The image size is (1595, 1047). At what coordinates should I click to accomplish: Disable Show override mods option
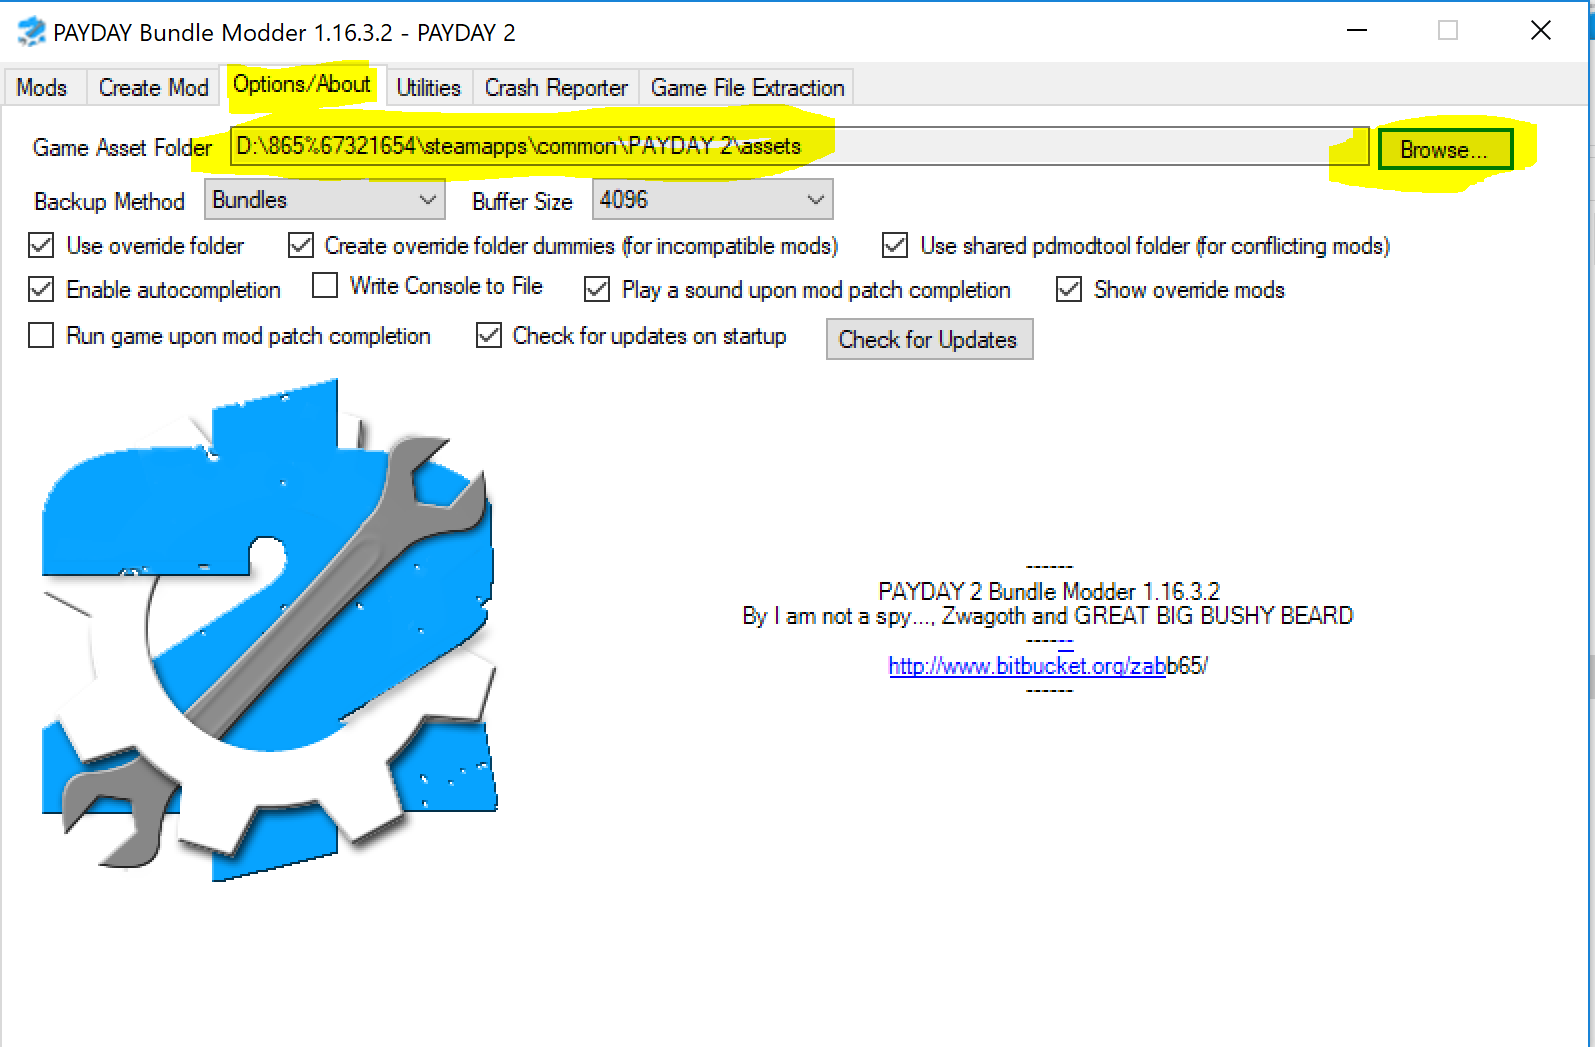(x=1069, y=290)
